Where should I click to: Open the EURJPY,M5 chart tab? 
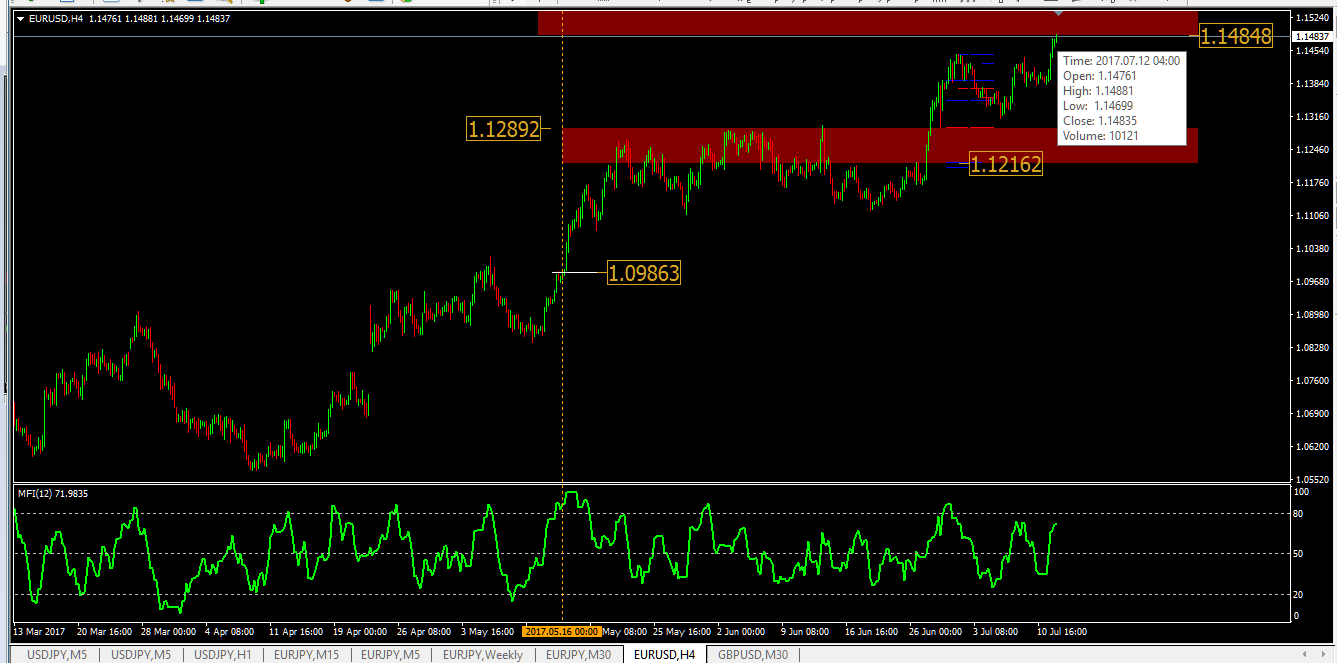pos(390,655)
